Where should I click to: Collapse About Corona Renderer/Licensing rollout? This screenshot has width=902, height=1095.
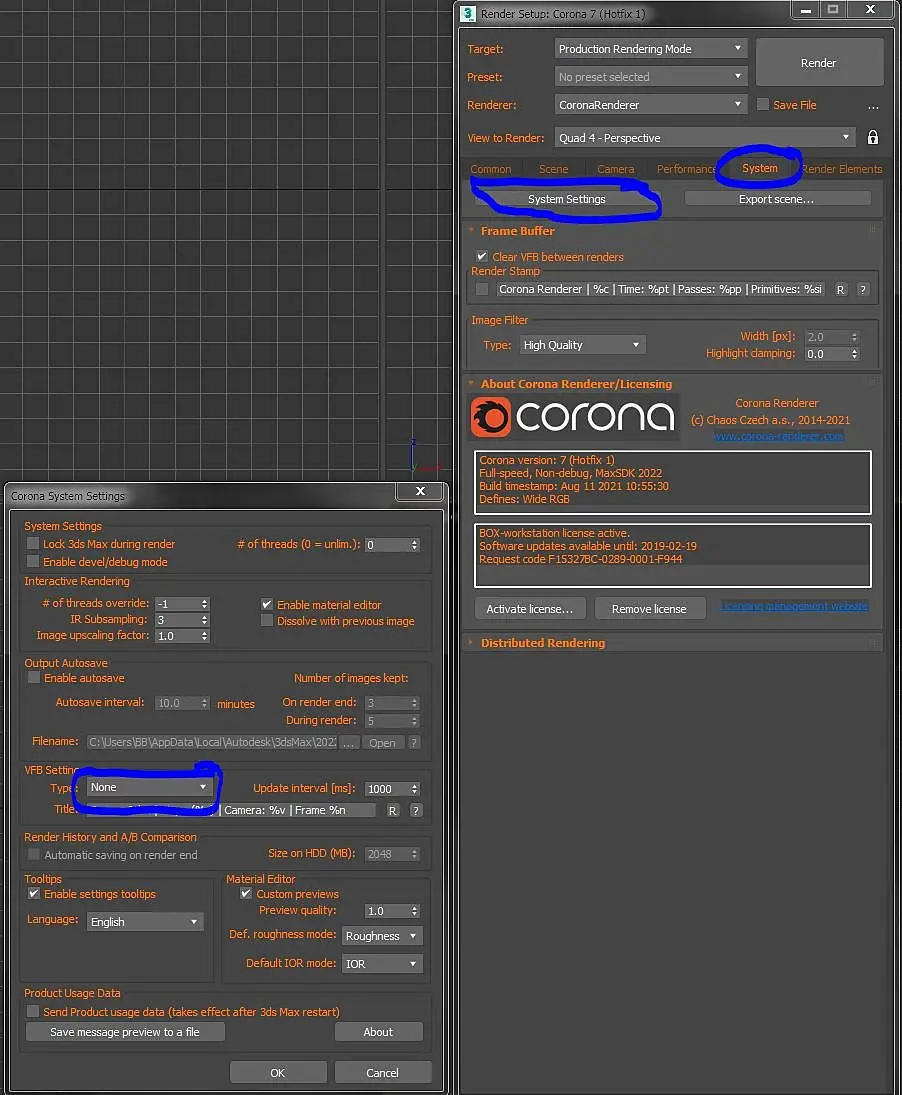click(x=576, y=384)
